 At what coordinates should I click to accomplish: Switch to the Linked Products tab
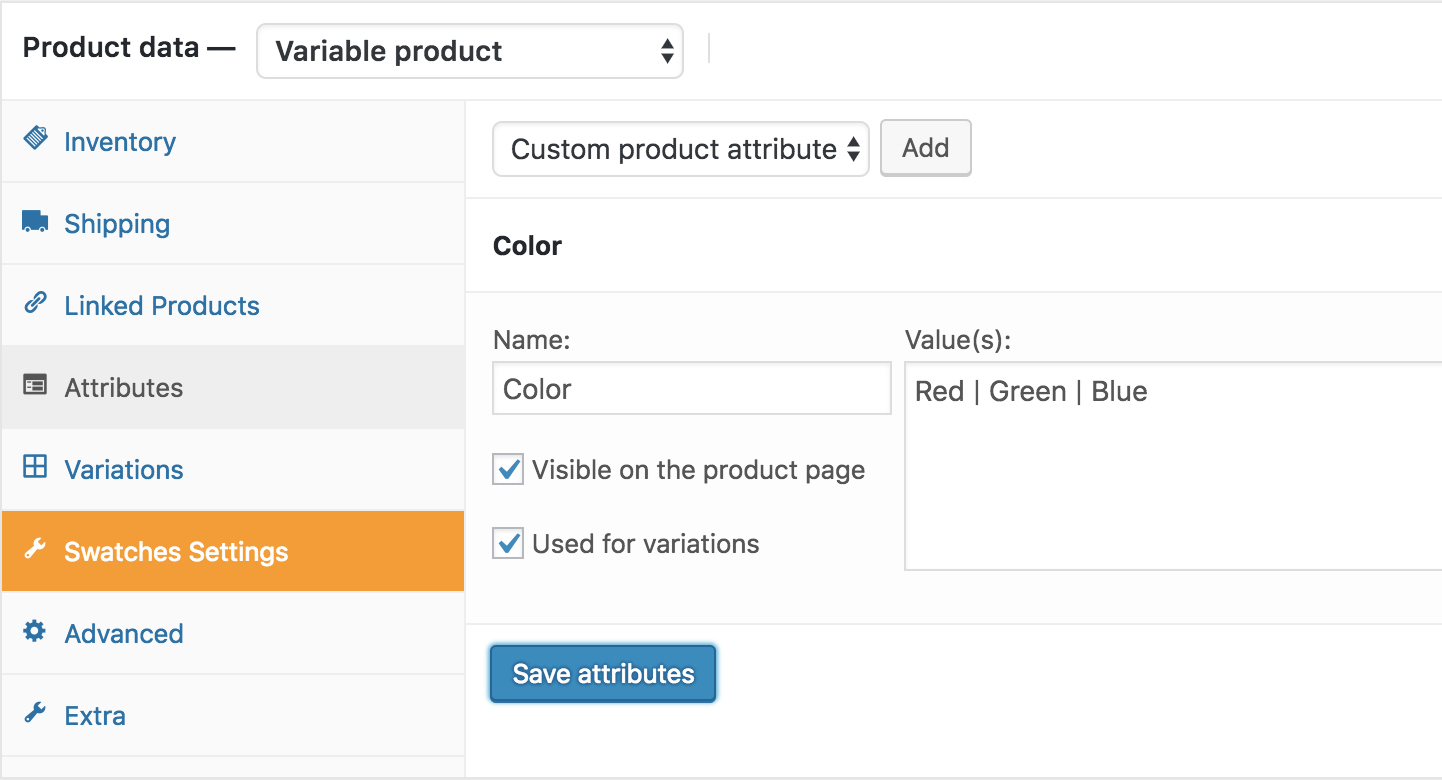[161, 304]
